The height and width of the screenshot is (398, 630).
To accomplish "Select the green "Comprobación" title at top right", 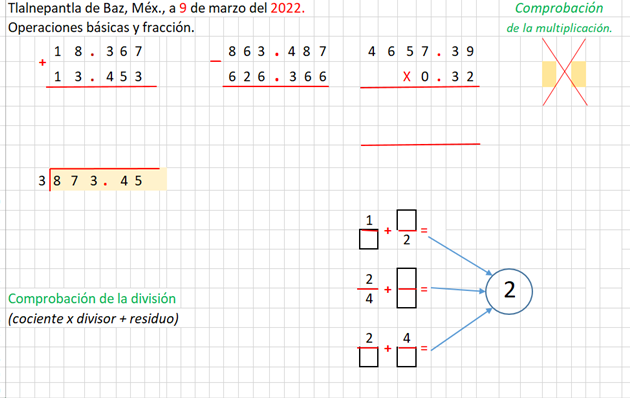I will (x=559, y=8).
